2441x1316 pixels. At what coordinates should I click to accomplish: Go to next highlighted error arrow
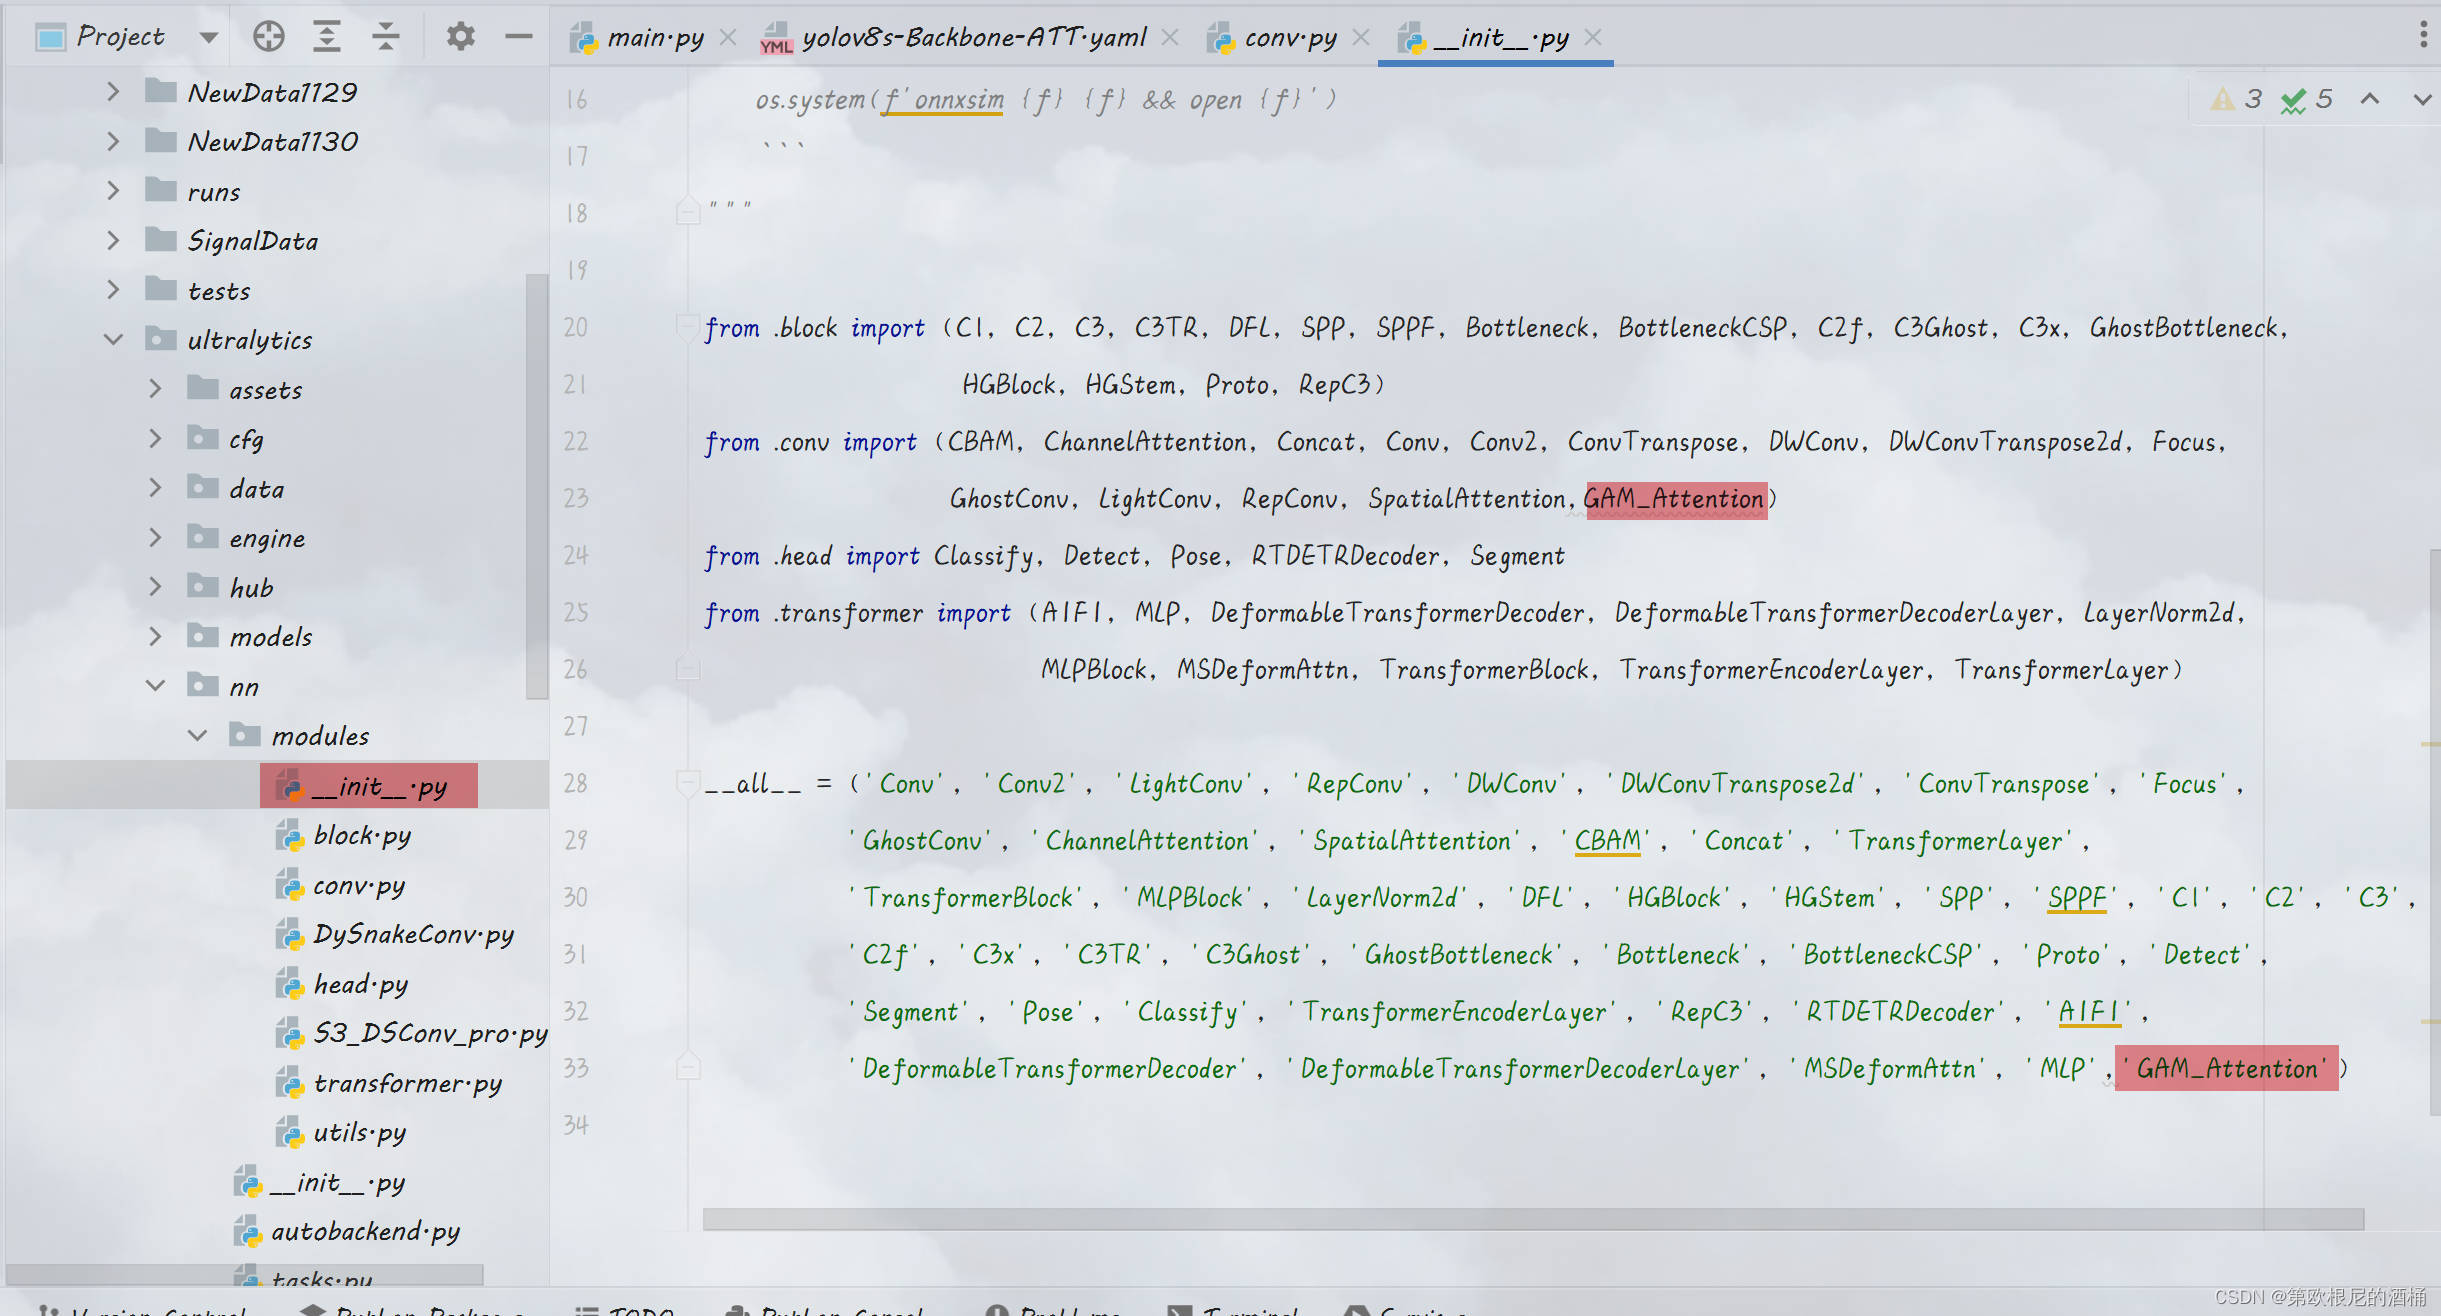tap(2421, 99)
